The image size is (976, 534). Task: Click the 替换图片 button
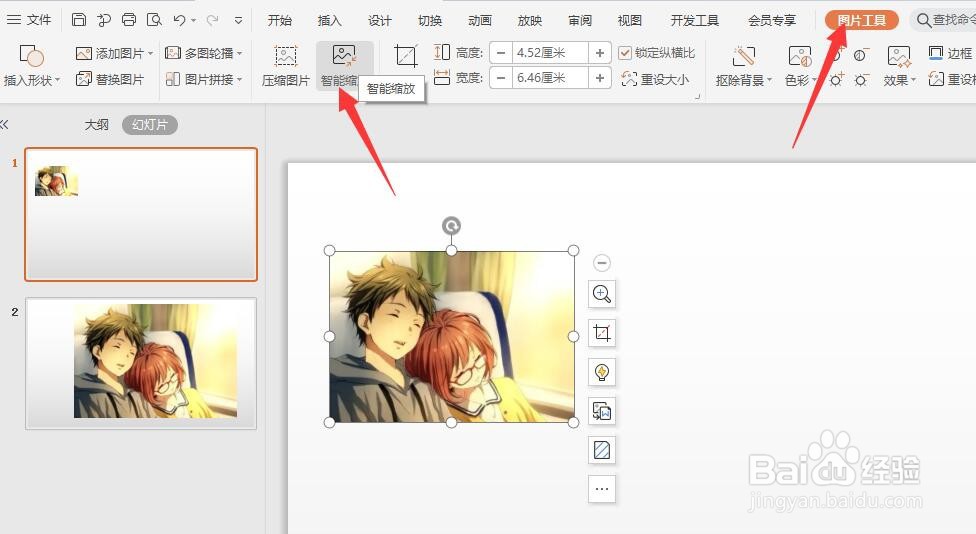click(110, 79)
